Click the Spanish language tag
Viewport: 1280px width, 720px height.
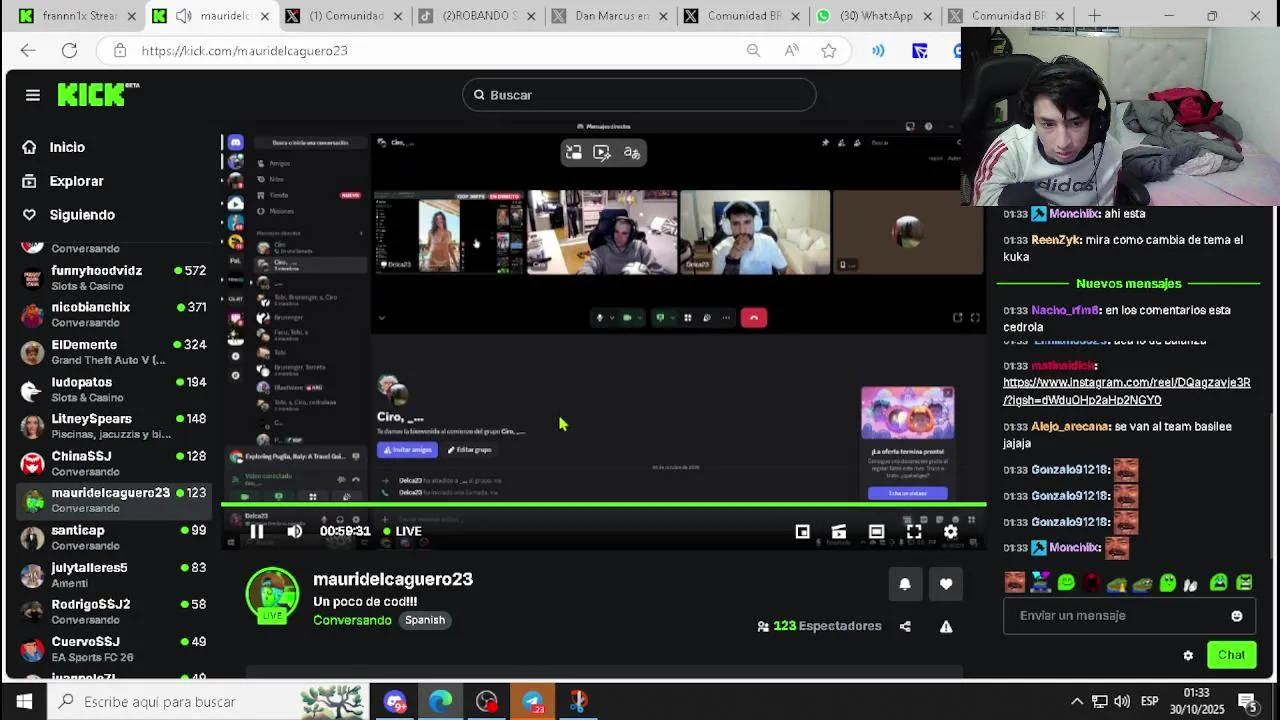pos(425,621)
